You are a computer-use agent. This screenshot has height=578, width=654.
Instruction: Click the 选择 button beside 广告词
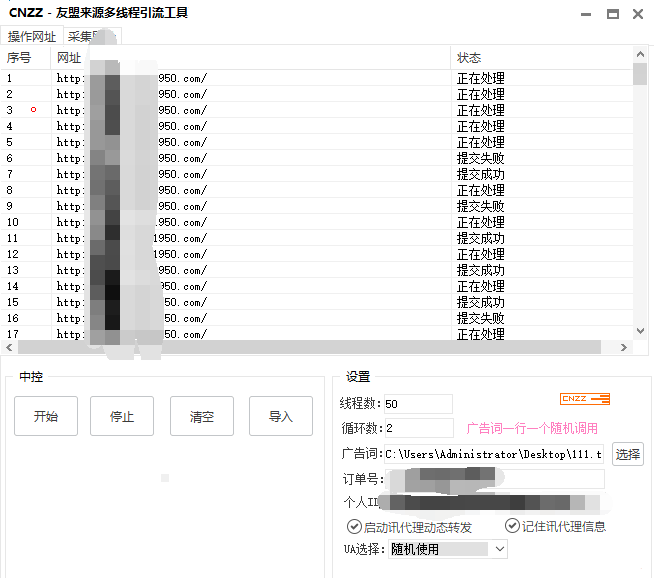point(628,454)
